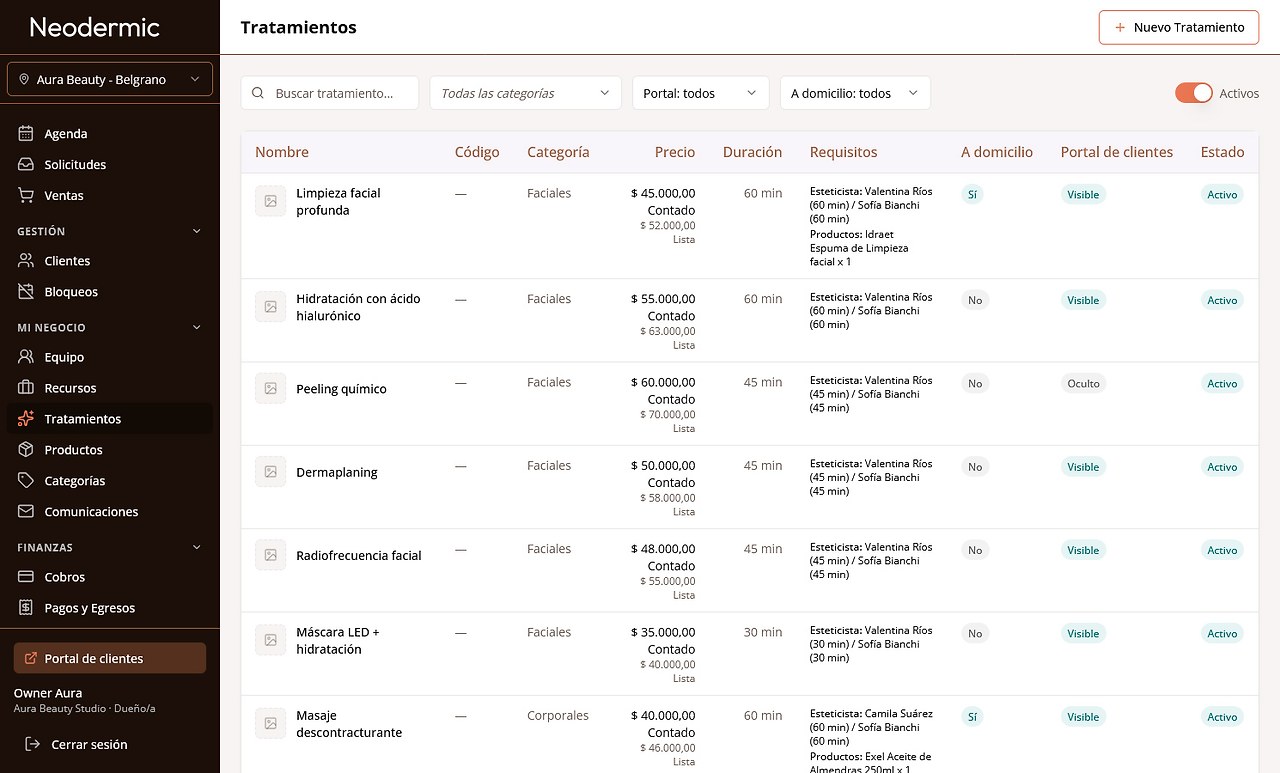The height and width of the screenshot is (773, 1280).
Task: Select the Dermaplaning treatment name
Action: tap(337, 472)
